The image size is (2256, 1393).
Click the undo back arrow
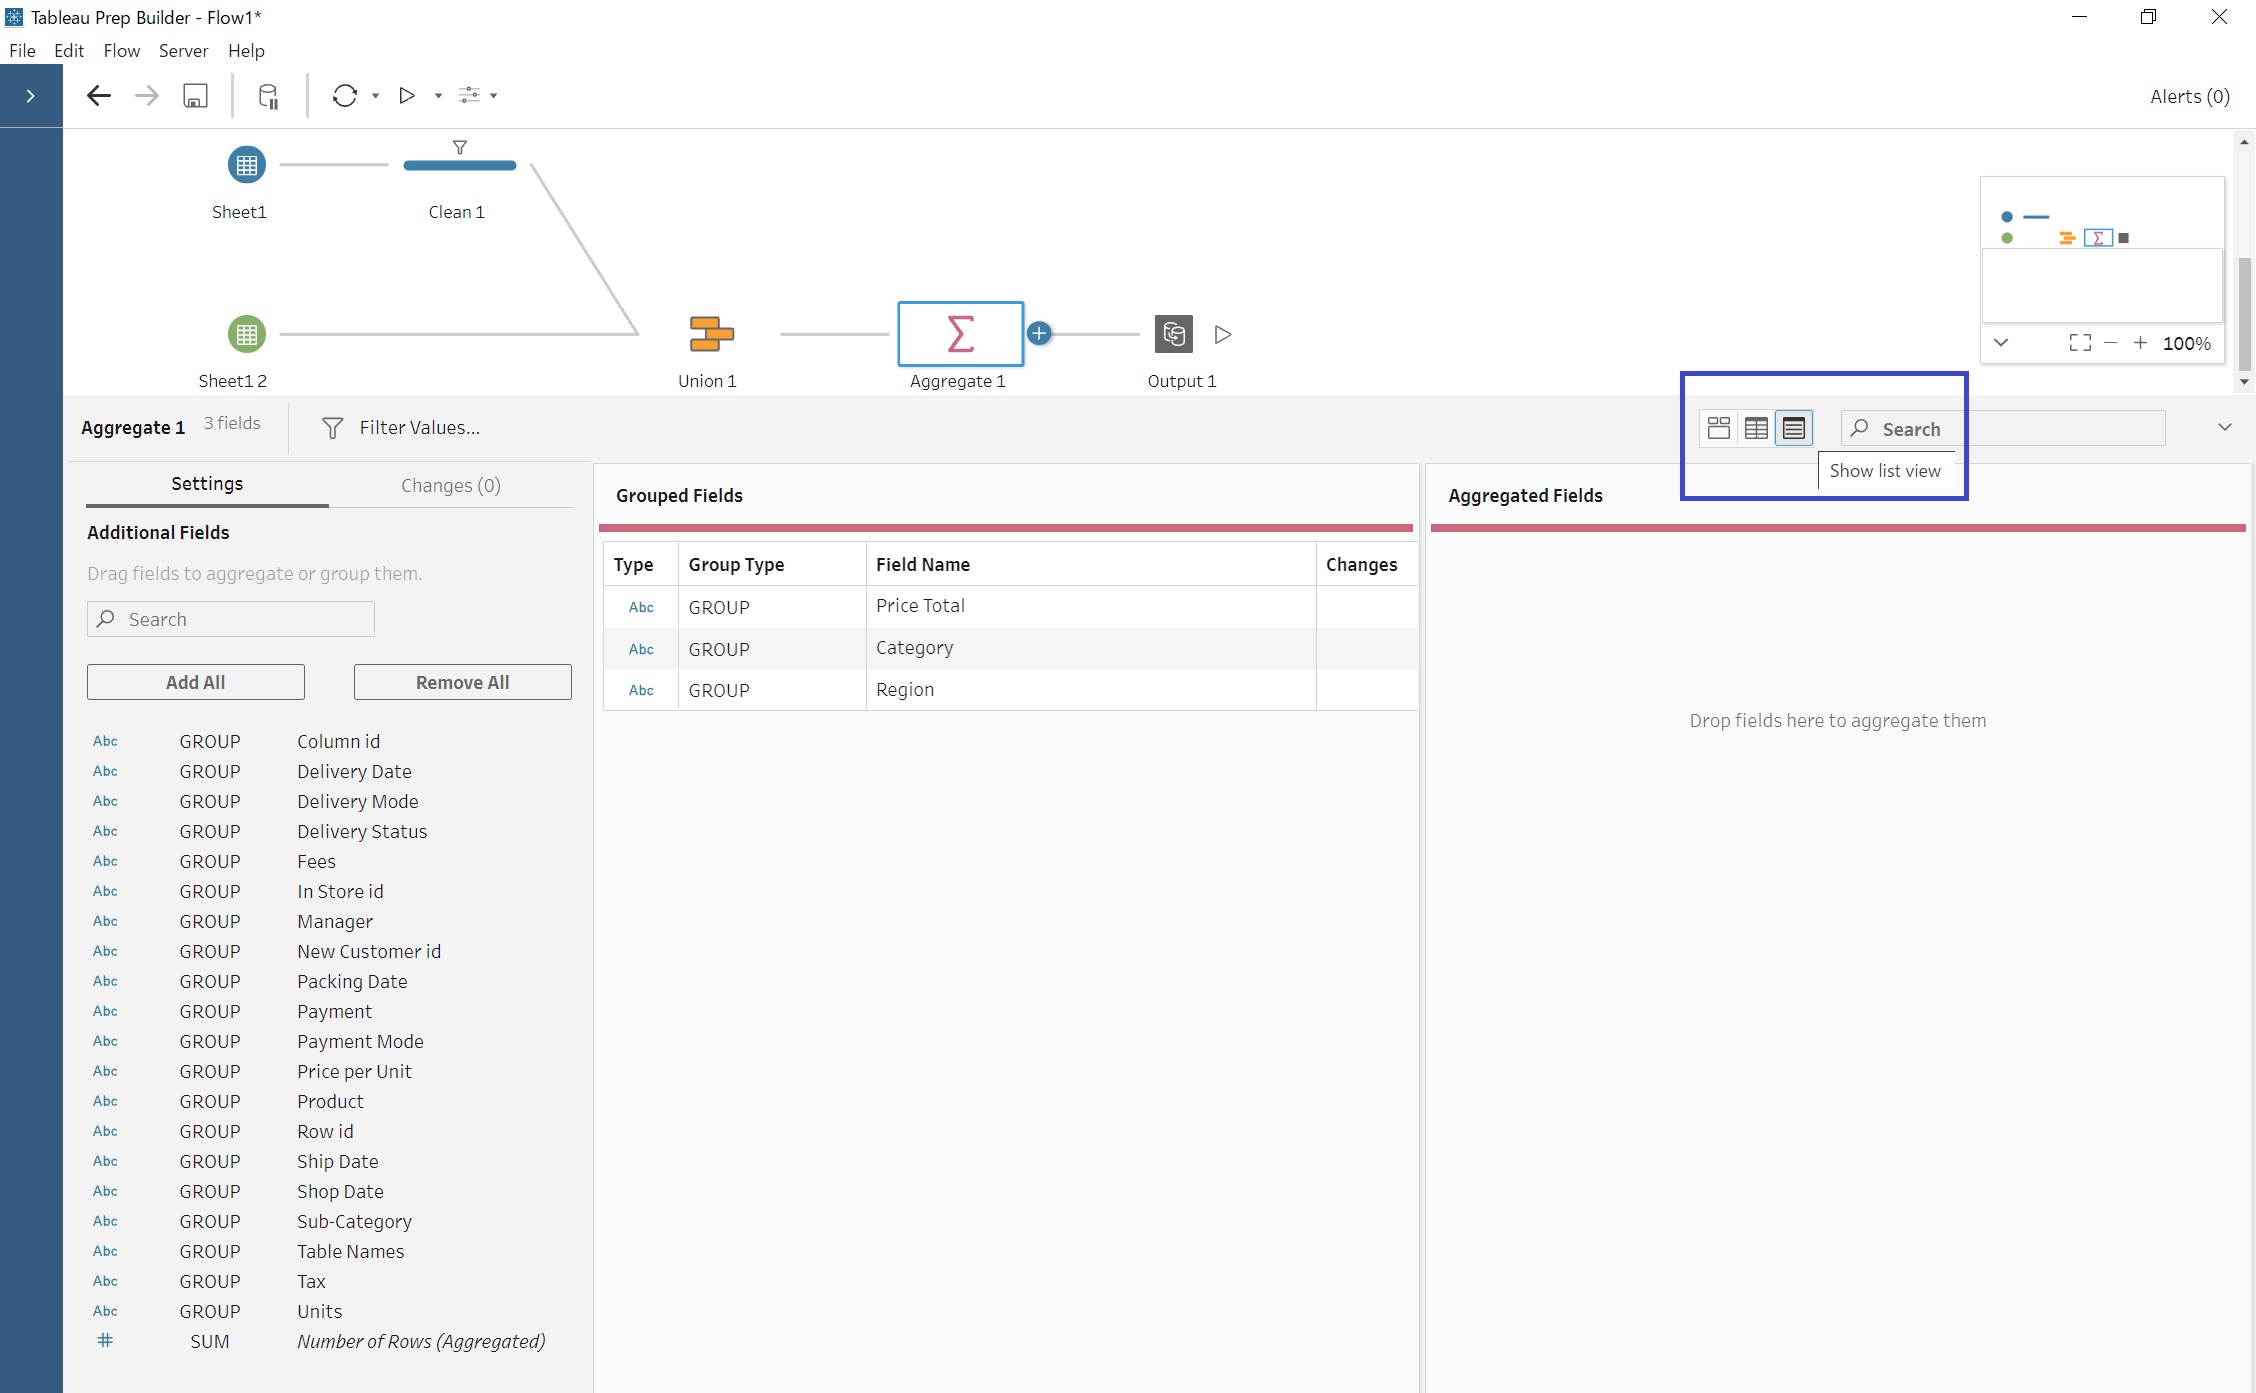pos(98,96)
